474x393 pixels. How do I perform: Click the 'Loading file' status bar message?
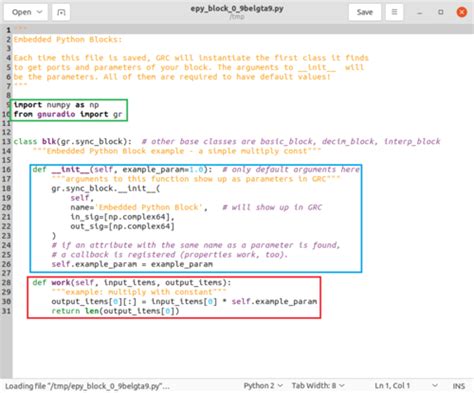pos(87,386)
